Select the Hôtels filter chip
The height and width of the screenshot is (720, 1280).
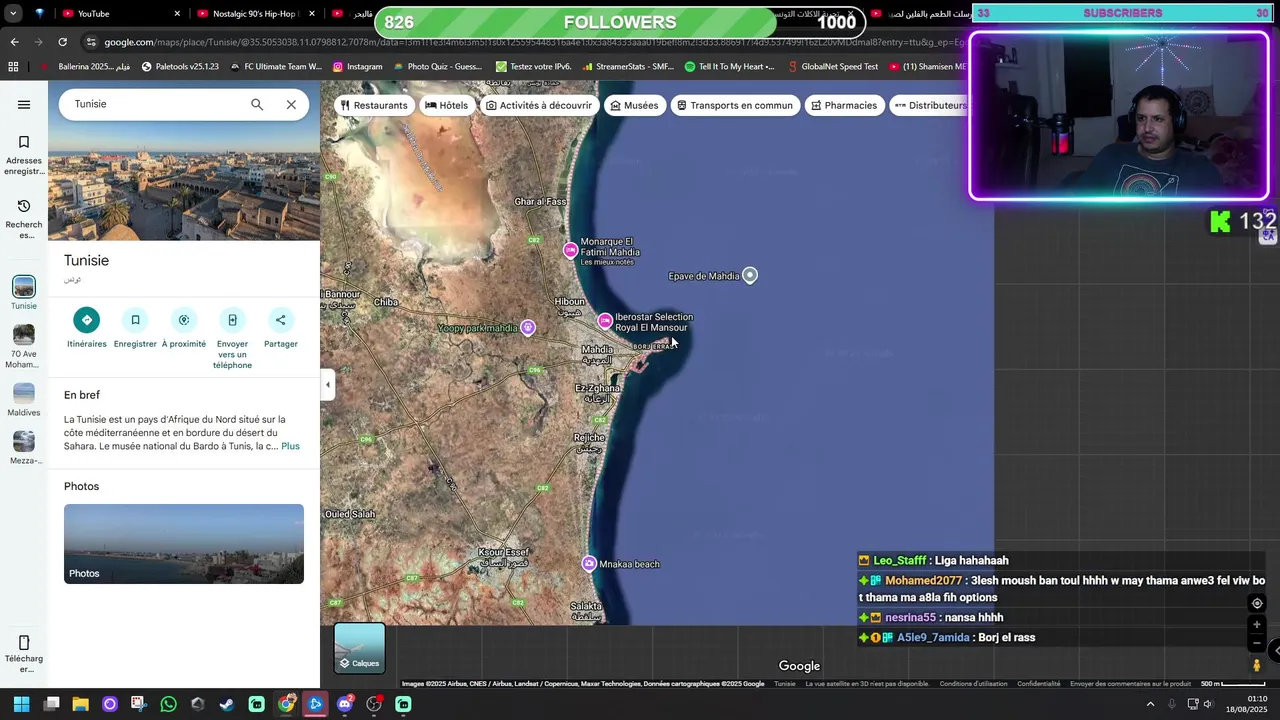(x=446, y=105)
